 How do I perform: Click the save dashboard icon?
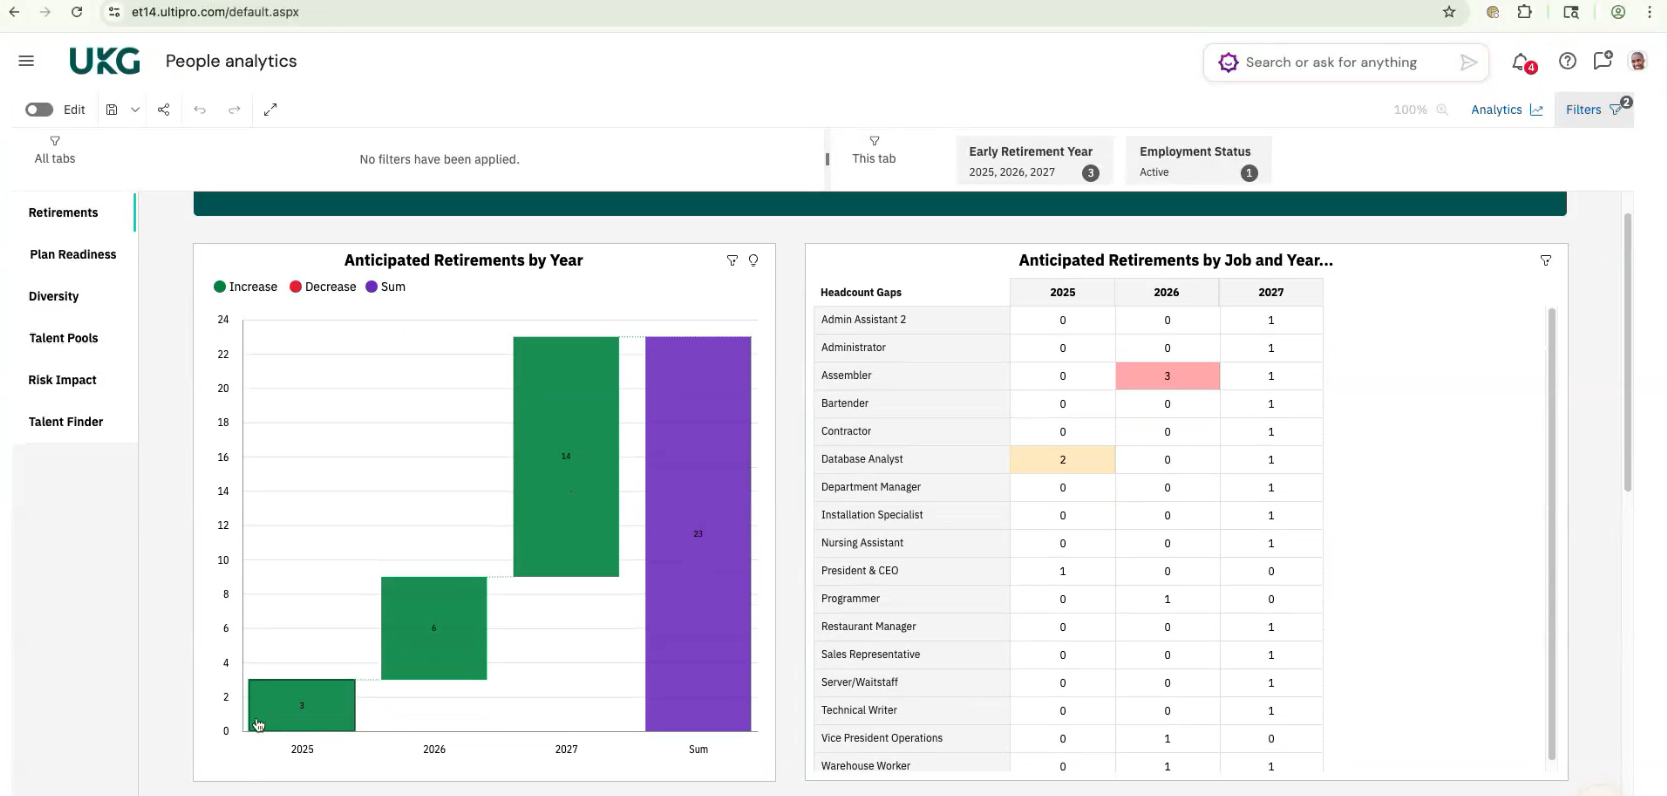point(112,110)
